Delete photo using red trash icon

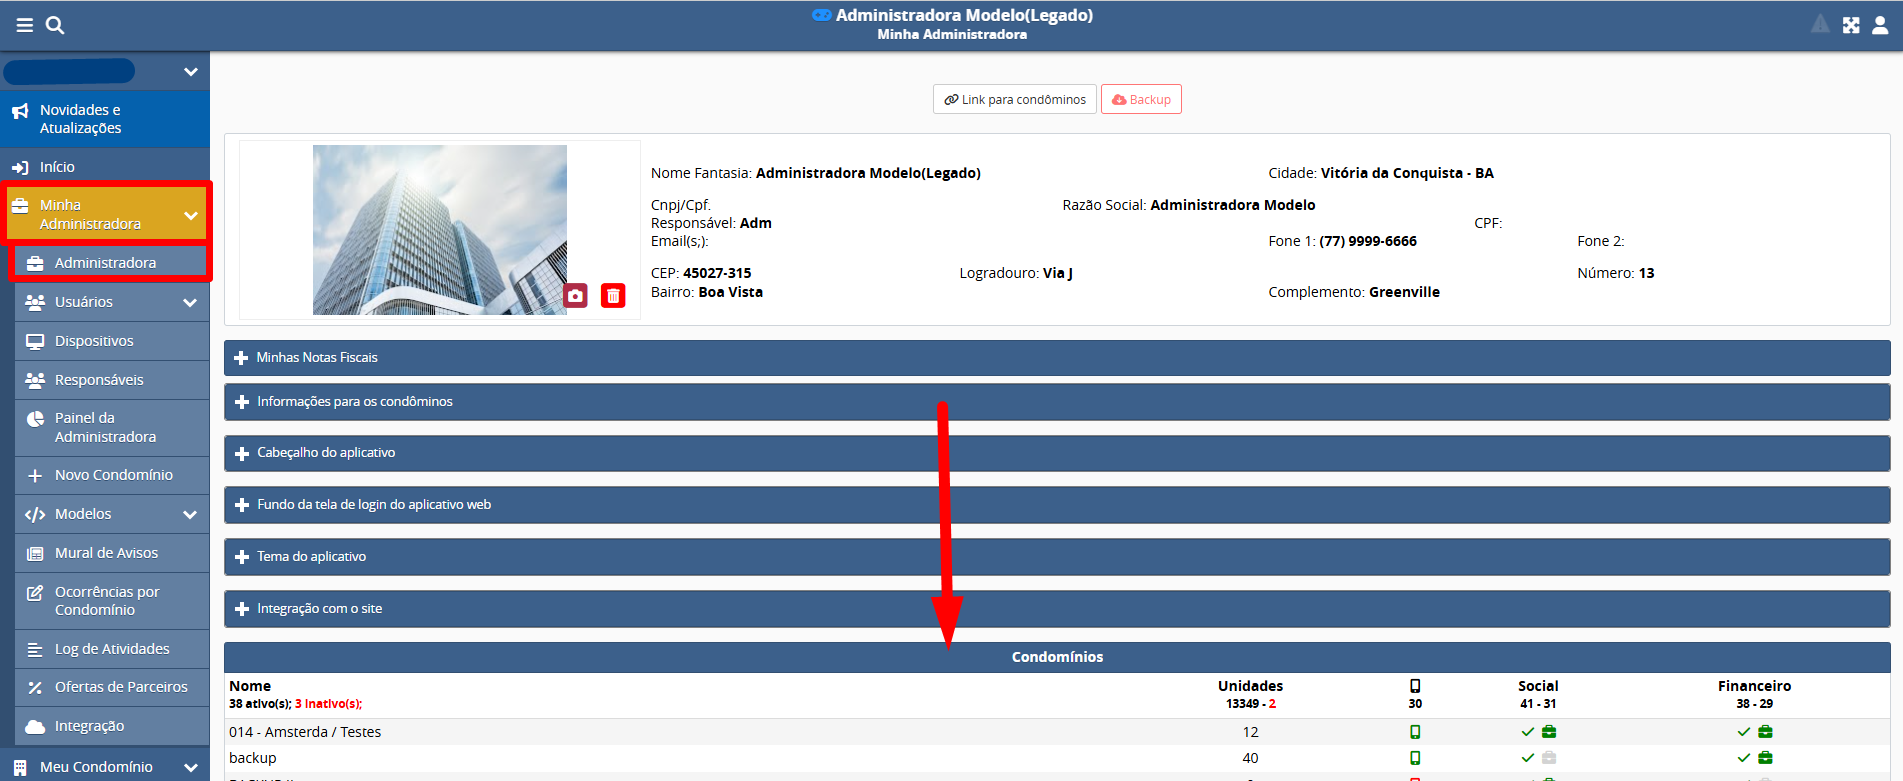click(x=613, y=296)
